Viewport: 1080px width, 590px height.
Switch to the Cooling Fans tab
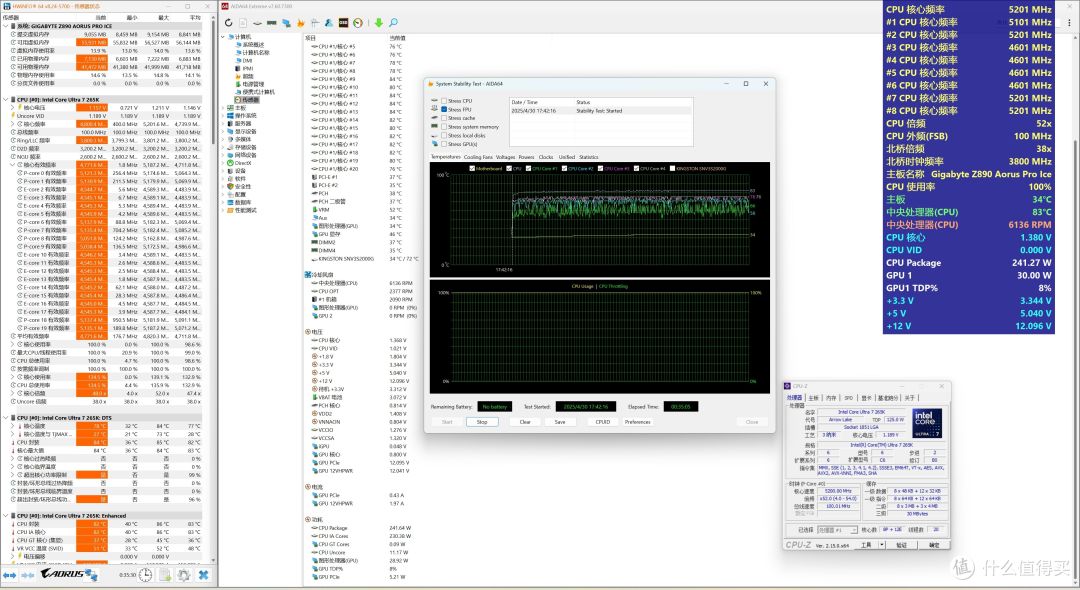[x=478, y=157]
